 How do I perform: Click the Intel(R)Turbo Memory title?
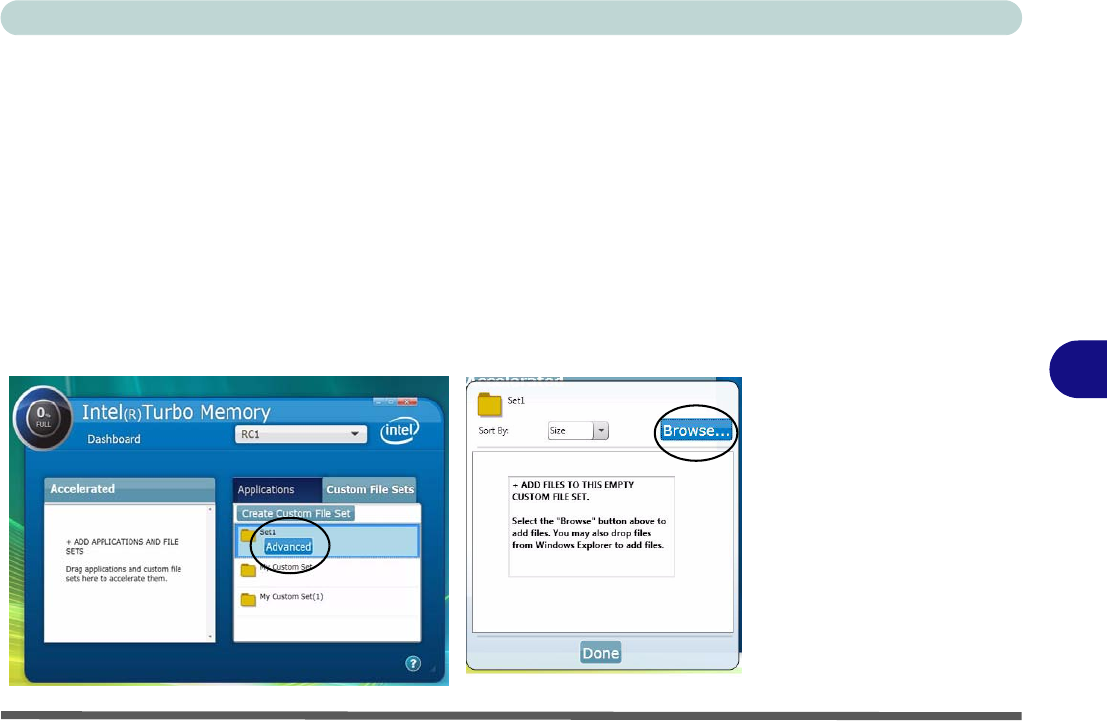(x=176, y=412)
